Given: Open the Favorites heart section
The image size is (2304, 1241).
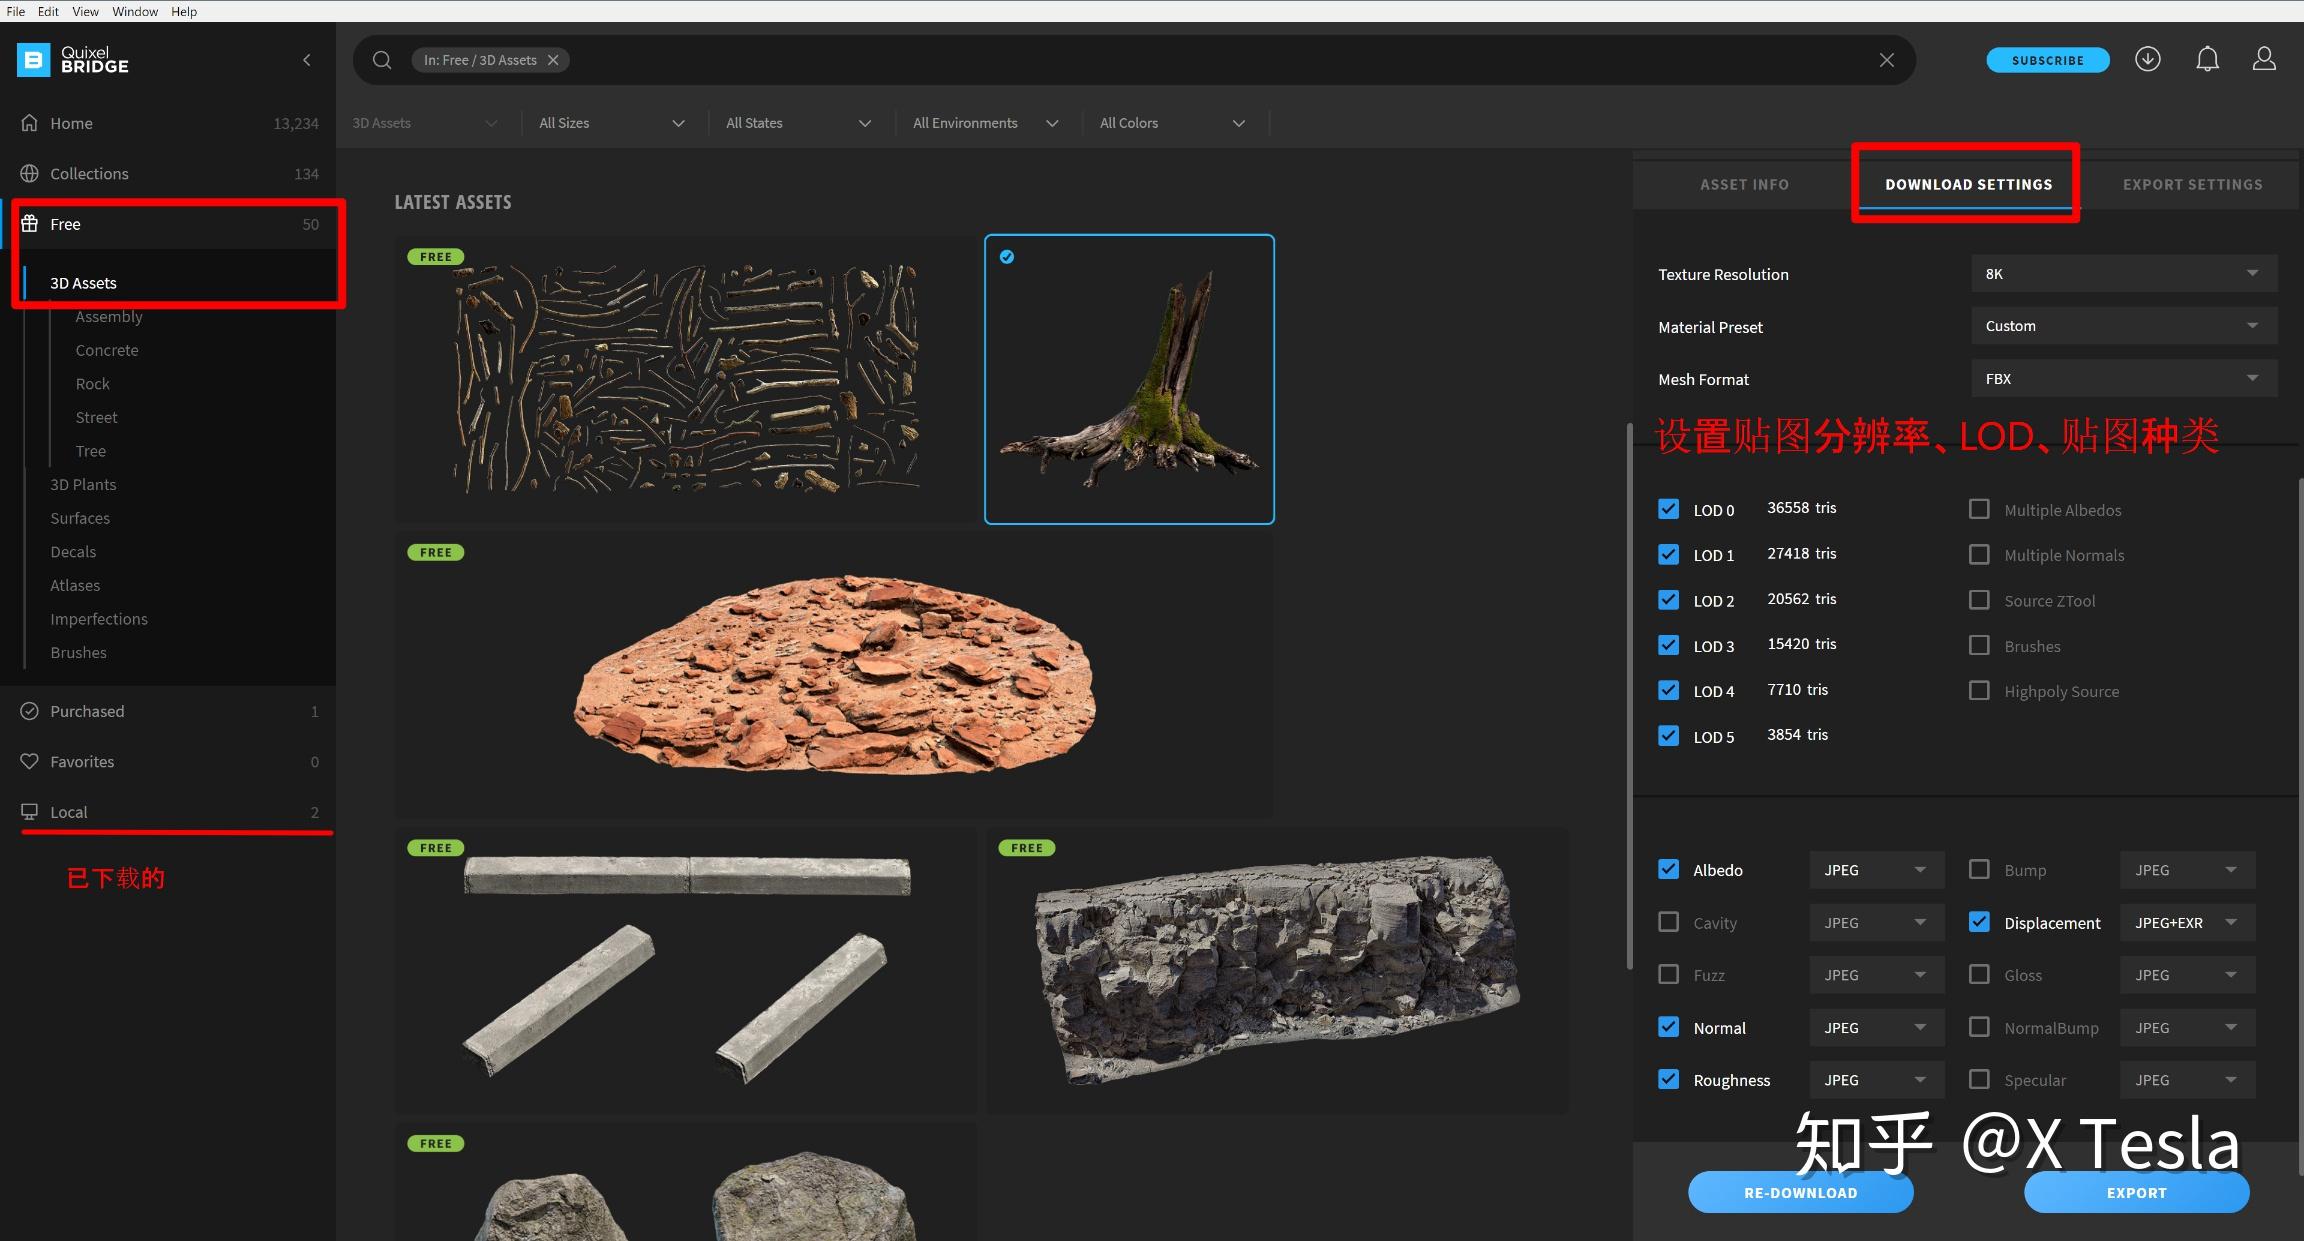Looking at the screenshot, I should [x=82, y=762].
